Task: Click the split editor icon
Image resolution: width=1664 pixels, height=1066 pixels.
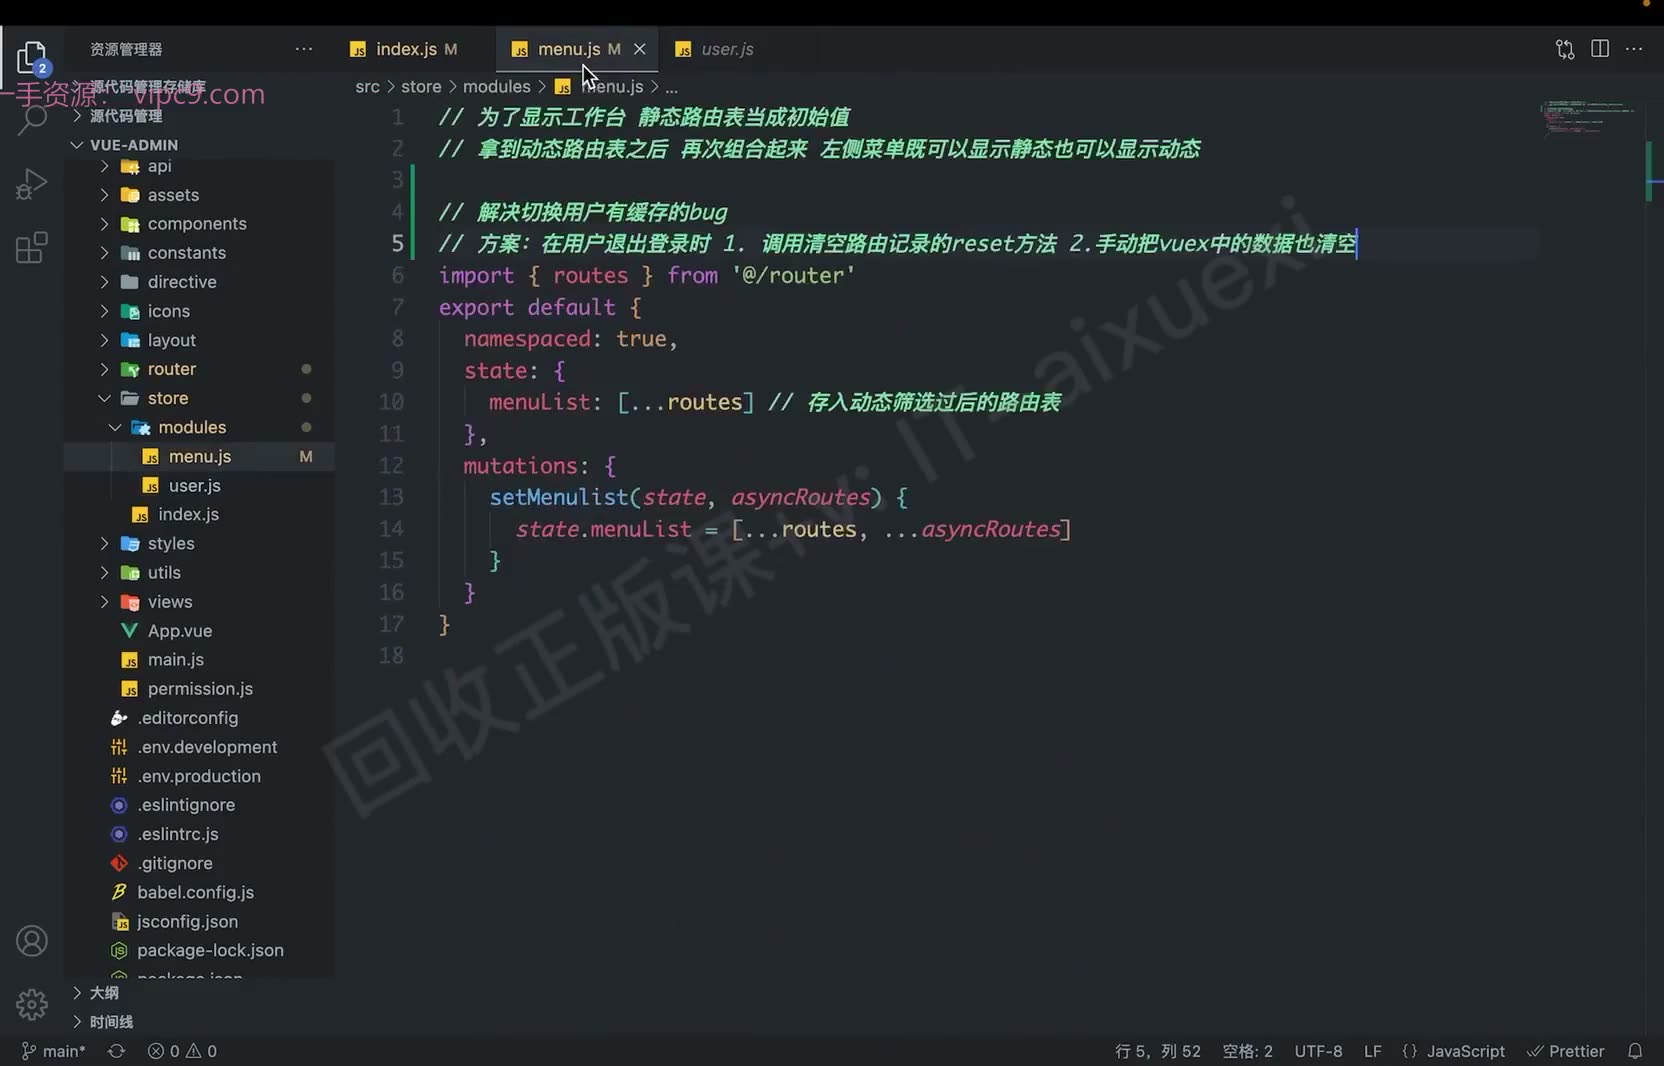Action: click(x=1600, y=48)
